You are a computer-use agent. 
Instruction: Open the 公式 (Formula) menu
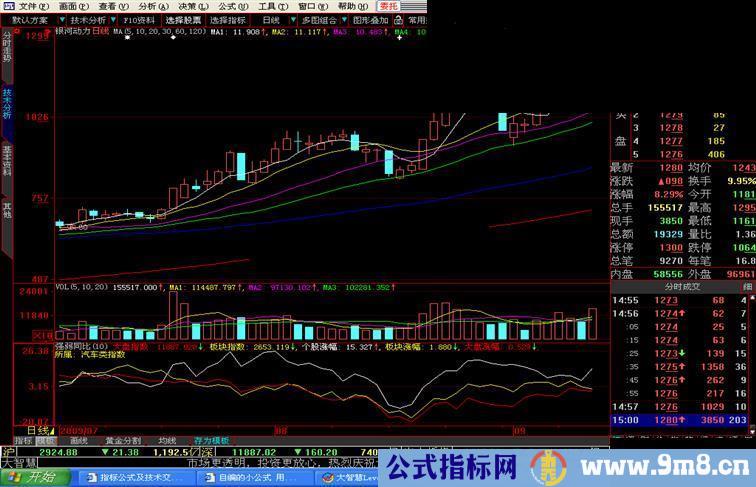[x=228, y=6]
